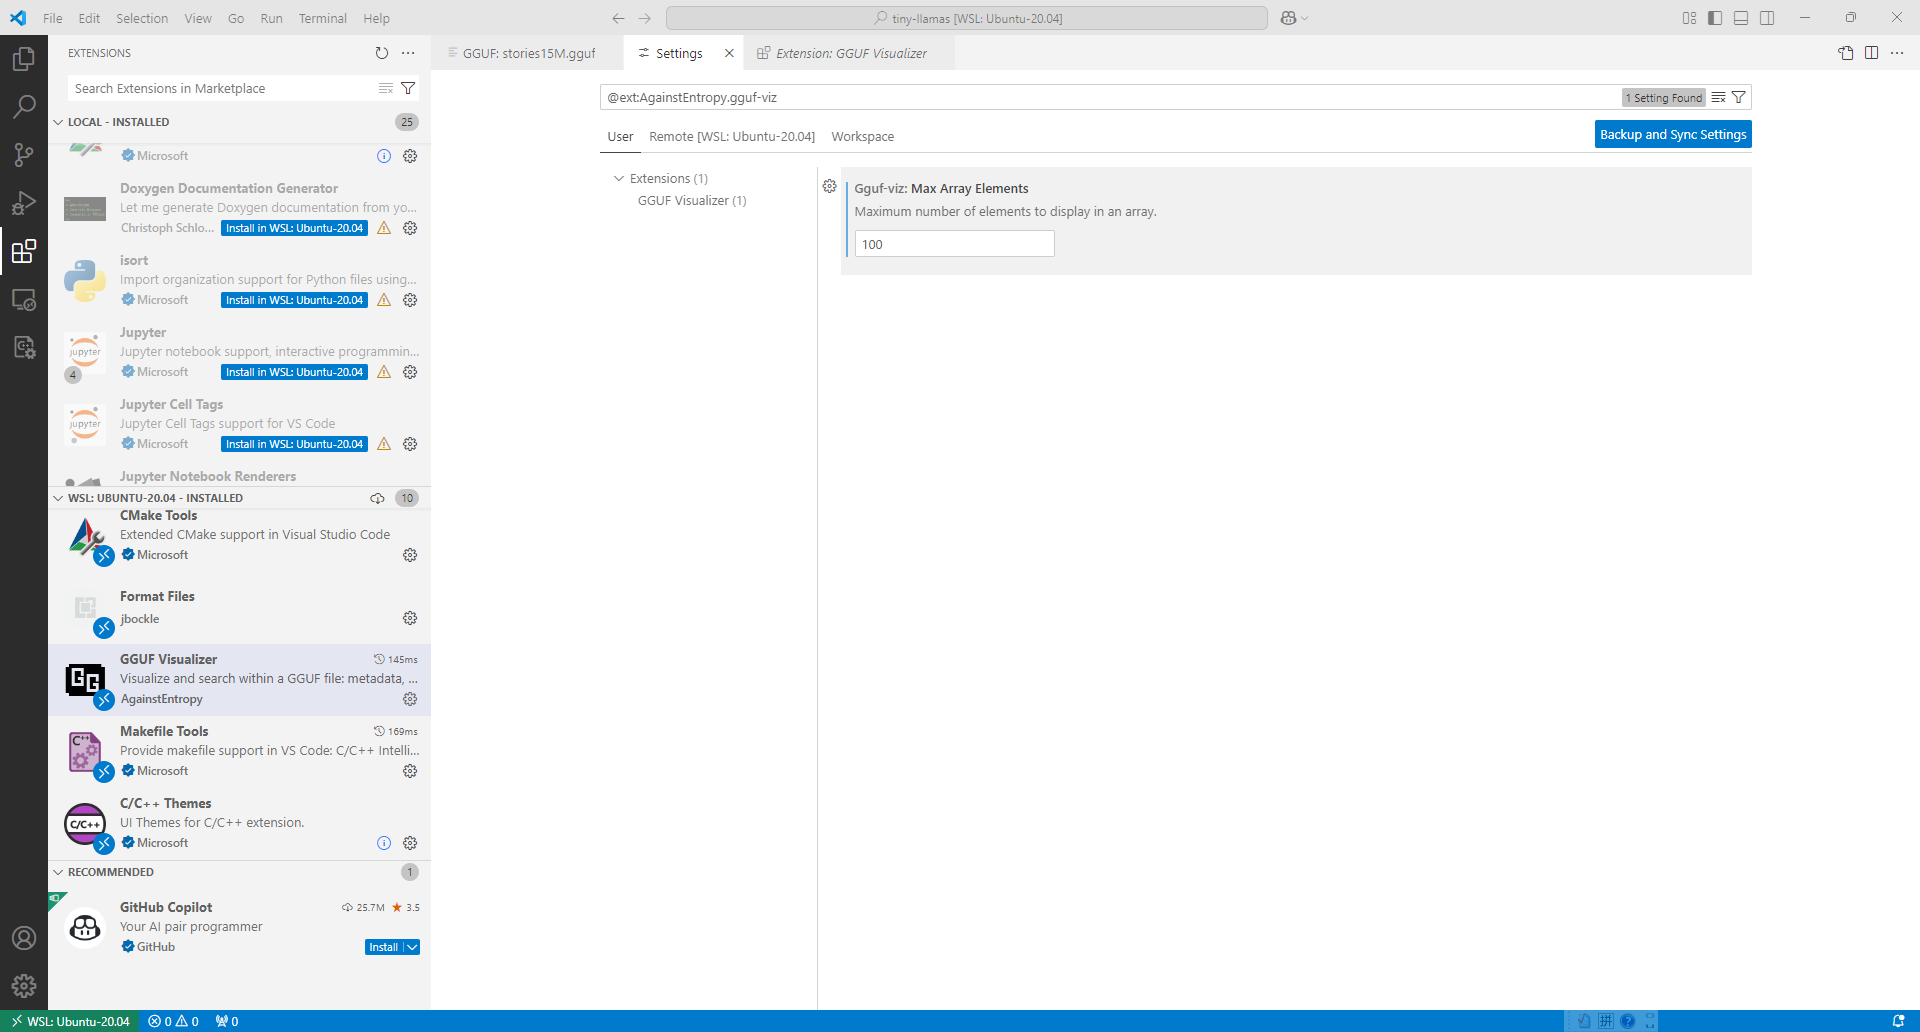This screenshot has width=1920, height=1032.
Task: Click Backup and Sync Settings button
Action: (1673, 134)
